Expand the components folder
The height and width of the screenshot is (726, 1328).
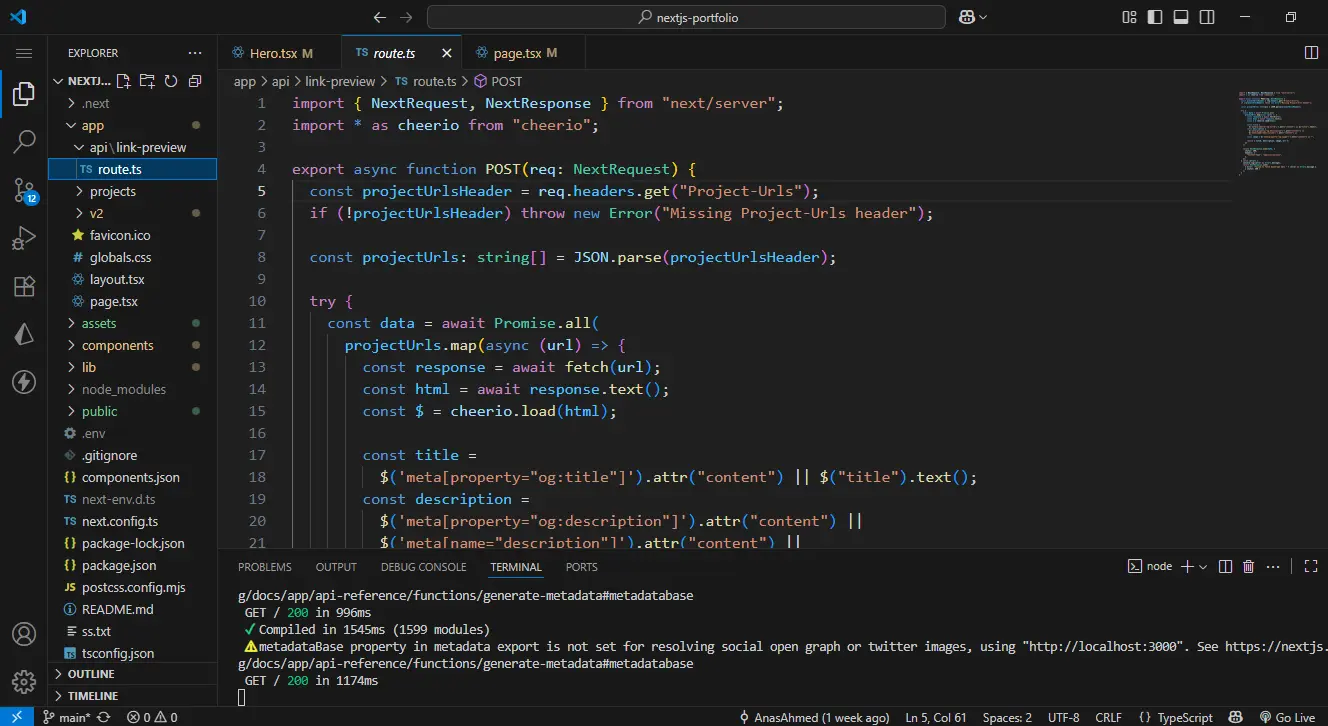[117, 345]
